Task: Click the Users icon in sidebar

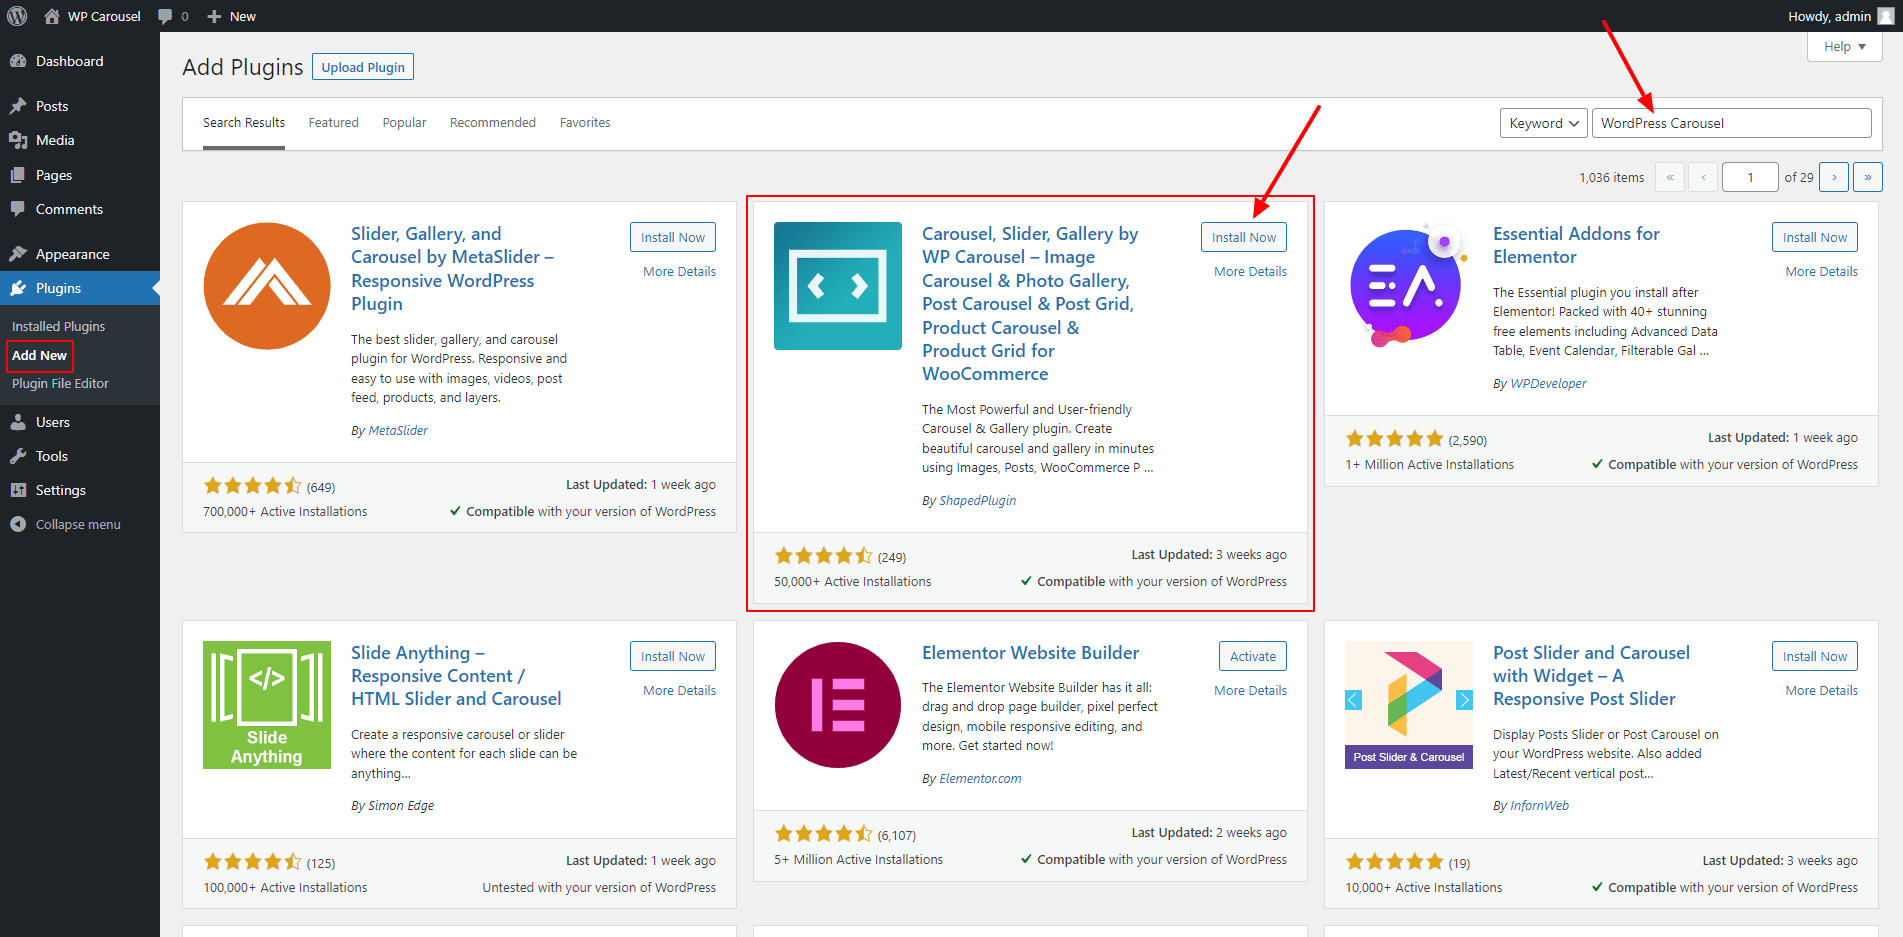Action: tap(18, 422)
